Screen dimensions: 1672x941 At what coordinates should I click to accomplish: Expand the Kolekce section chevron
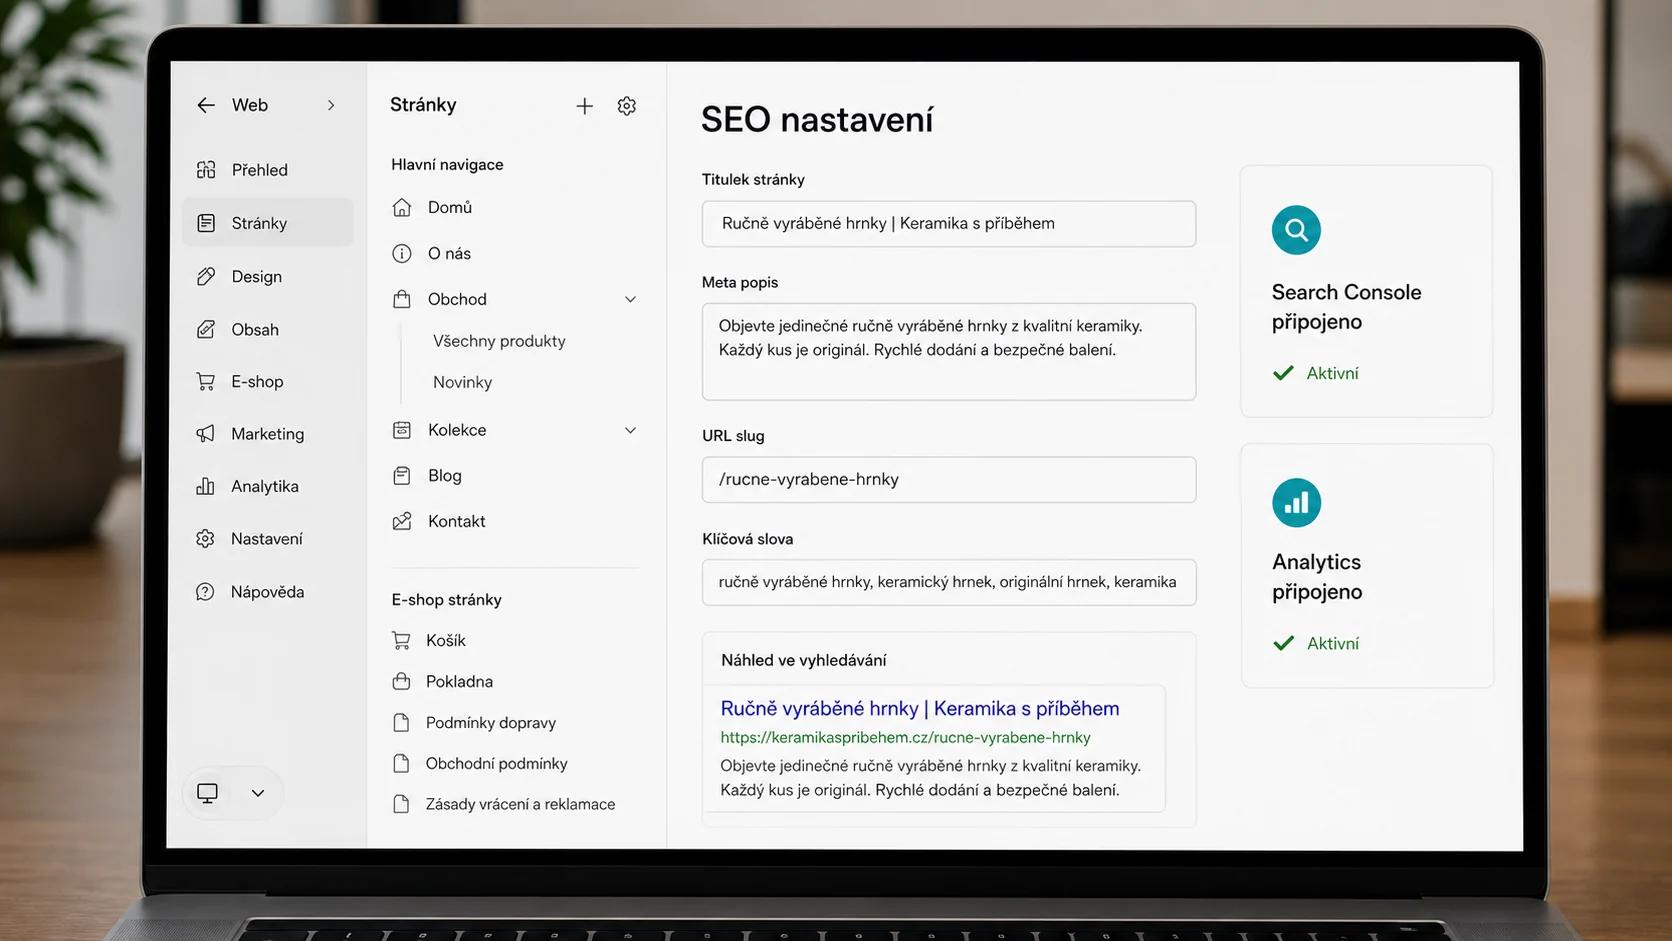click(x=631, y=430)
